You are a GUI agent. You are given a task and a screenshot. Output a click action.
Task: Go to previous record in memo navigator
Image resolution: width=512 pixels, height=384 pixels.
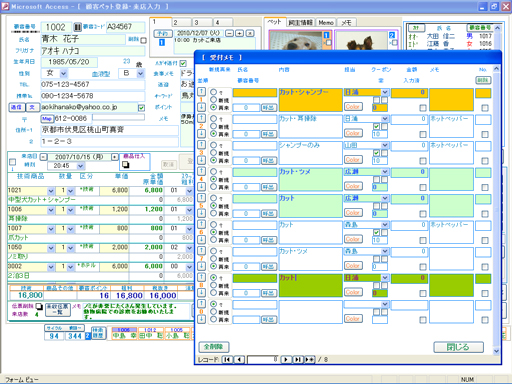click(x=239, y=359)
